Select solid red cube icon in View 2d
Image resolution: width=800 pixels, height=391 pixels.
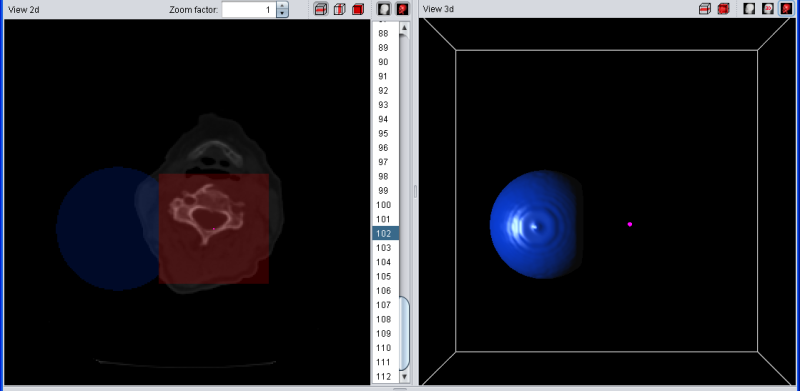[x=358, y=9]
